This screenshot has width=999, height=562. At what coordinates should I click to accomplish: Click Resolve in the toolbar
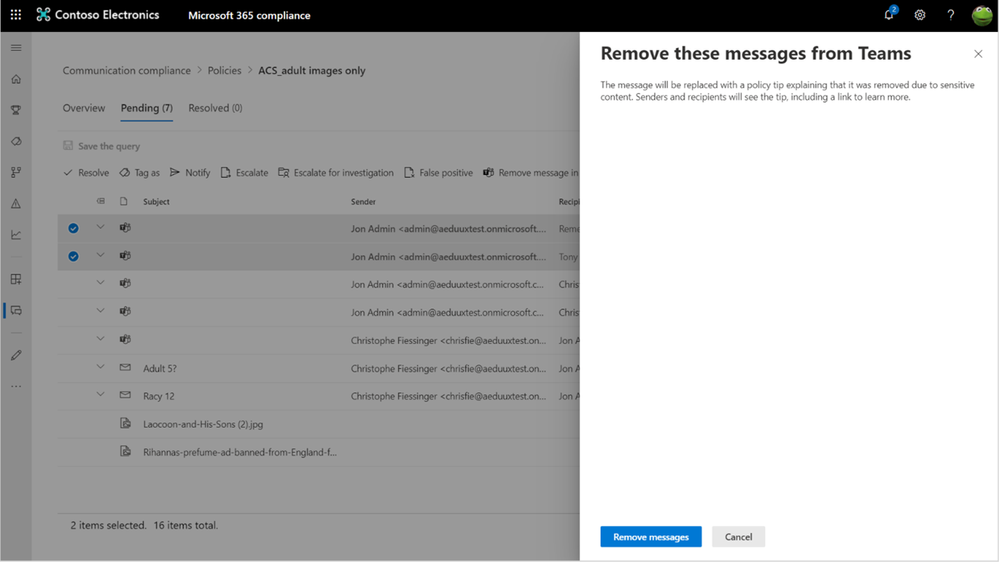point(86,173)
